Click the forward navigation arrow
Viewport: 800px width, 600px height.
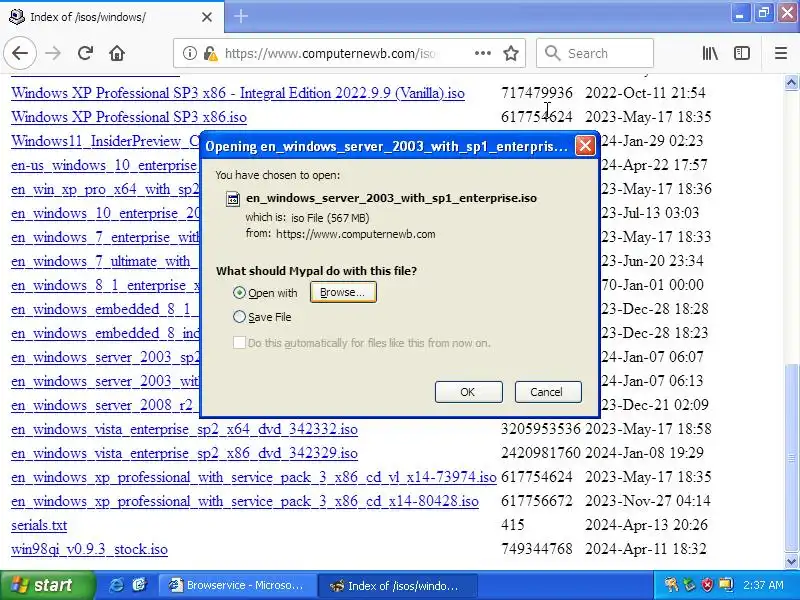(53, 53)
